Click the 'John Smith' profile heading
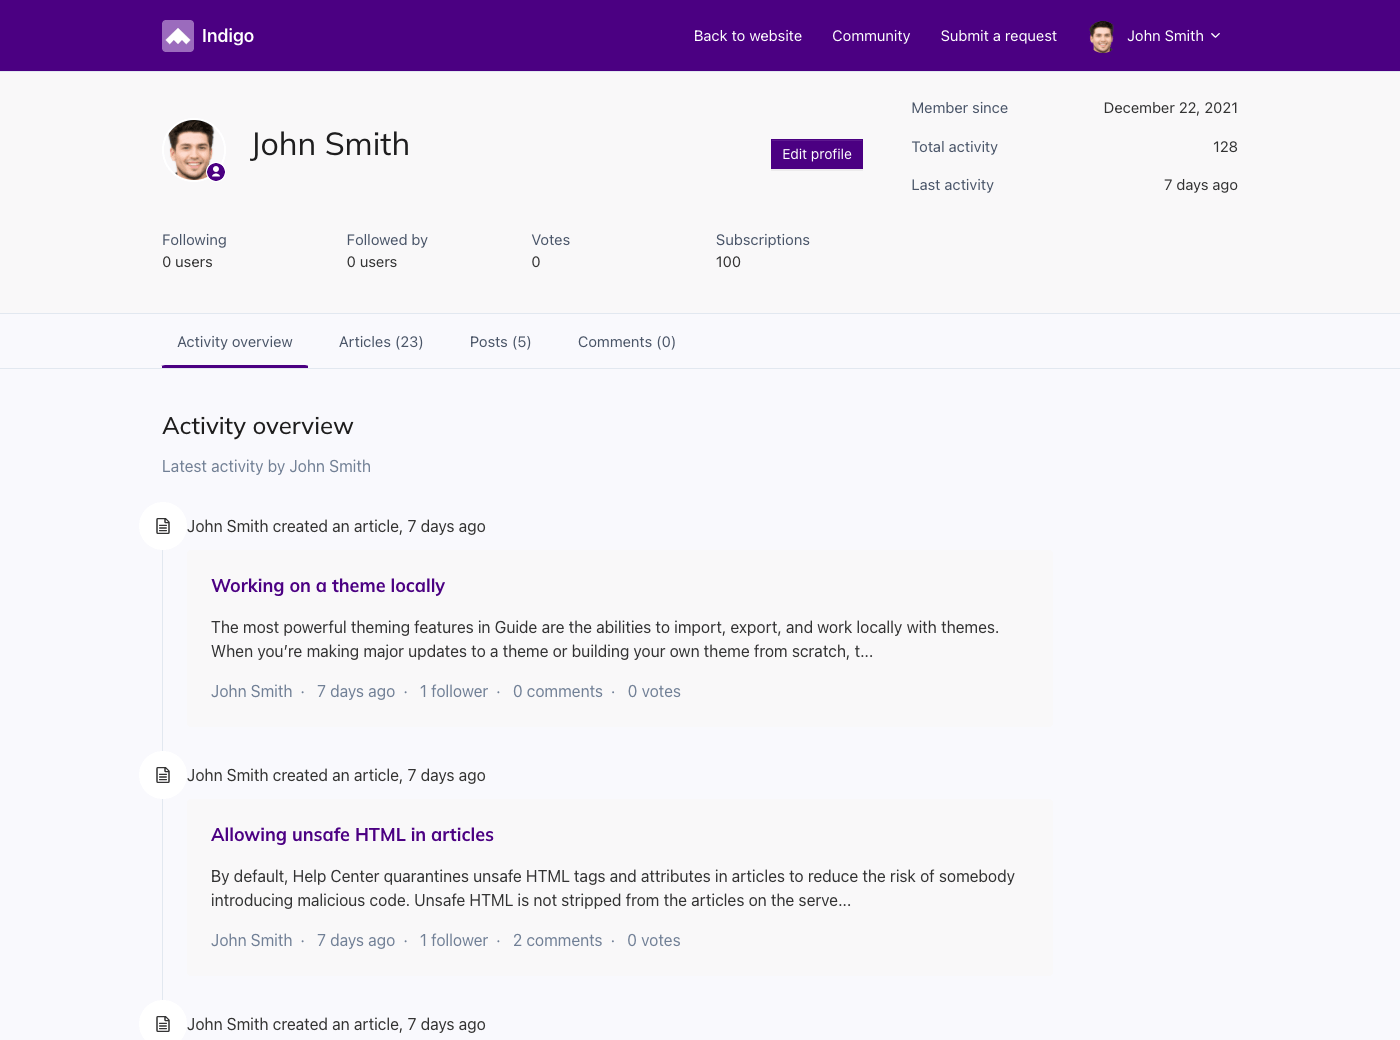 (330, 144)
